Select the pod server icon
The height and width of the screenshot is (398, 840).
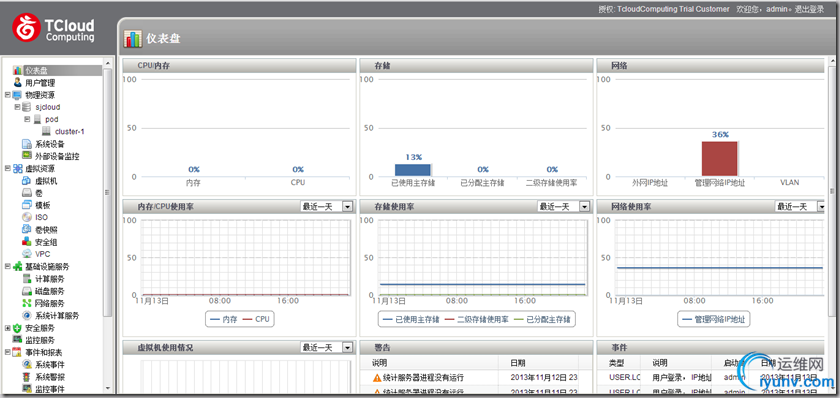(37, 119)
